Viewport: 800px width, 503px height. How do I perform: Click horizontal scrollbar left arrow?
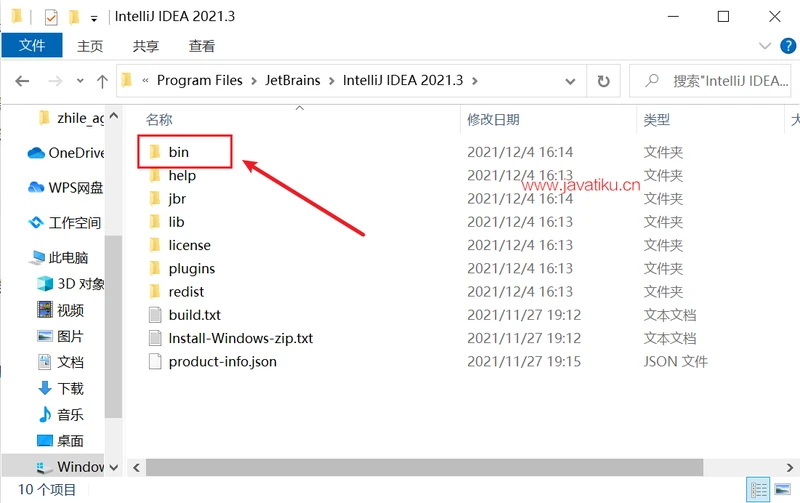click(136, 467)
